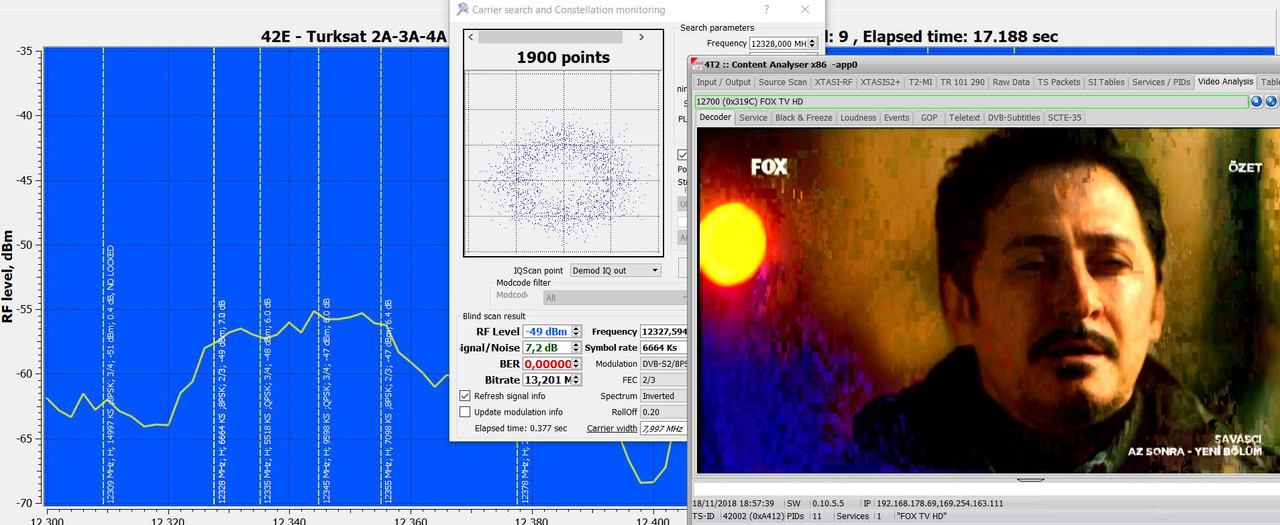Click the constellation scrollbar right arrow
The width and height of the screenshot is (1280, 525).
coord(643,37)
